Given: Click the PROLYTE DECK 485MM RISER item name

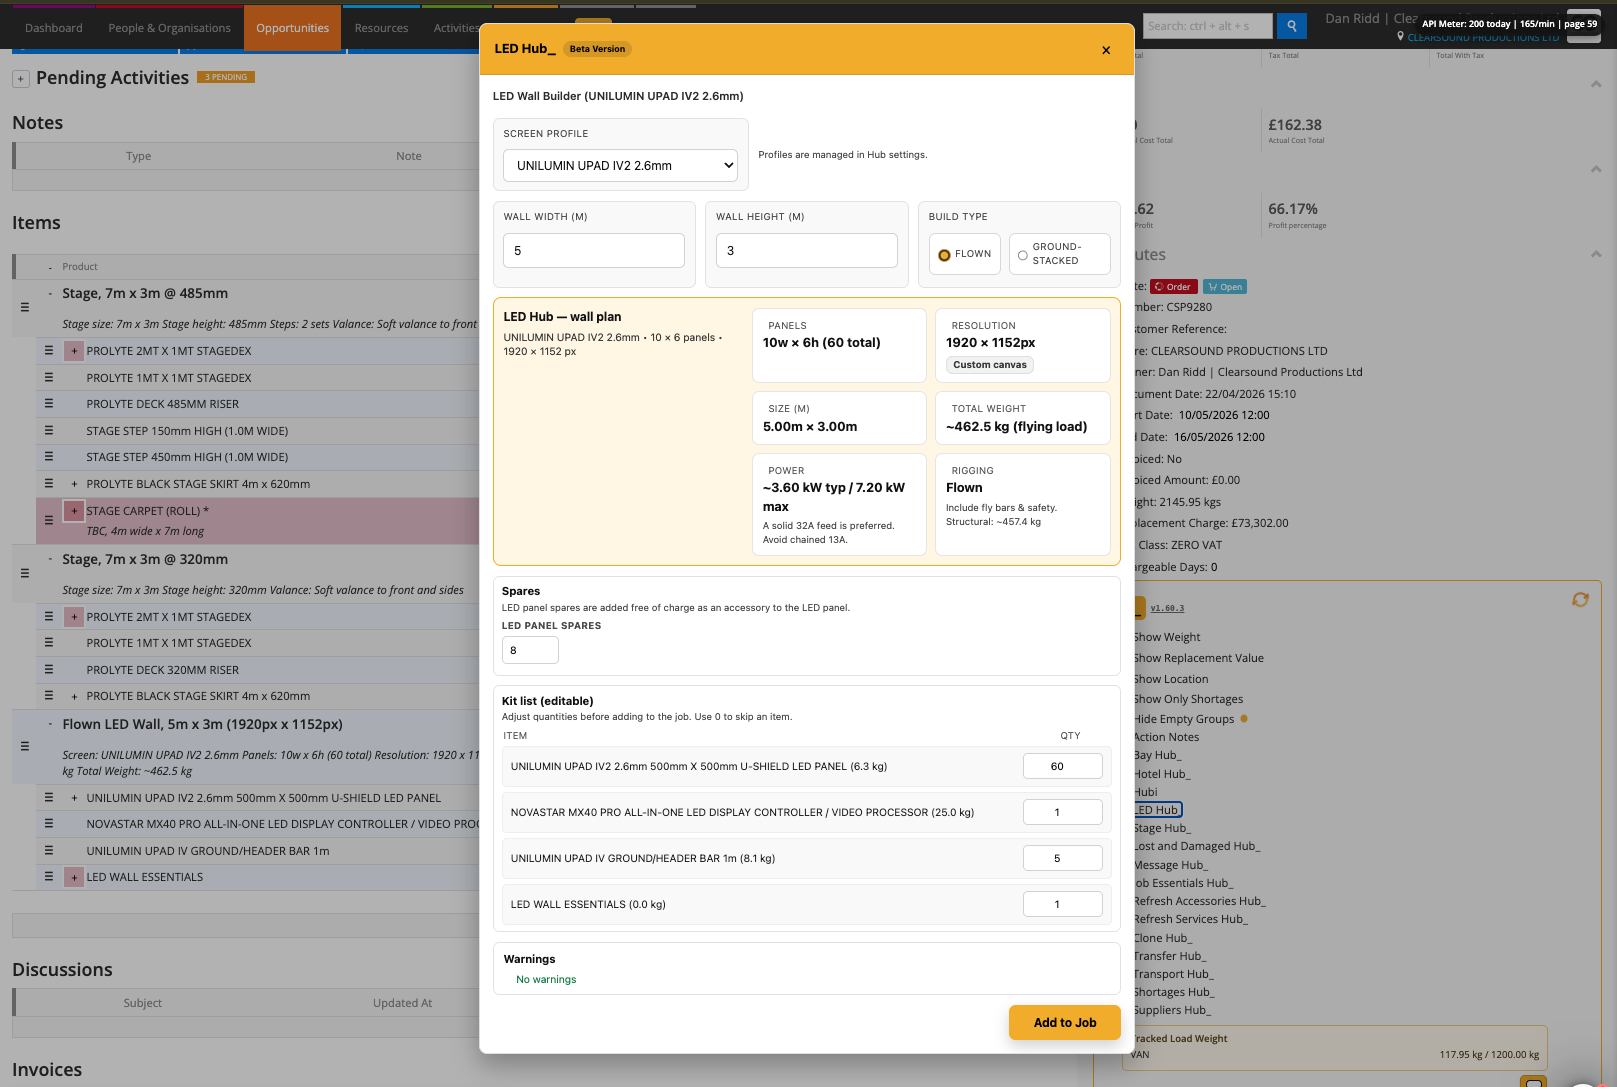Looking at the screenshot, I should [x=163, y=404].
